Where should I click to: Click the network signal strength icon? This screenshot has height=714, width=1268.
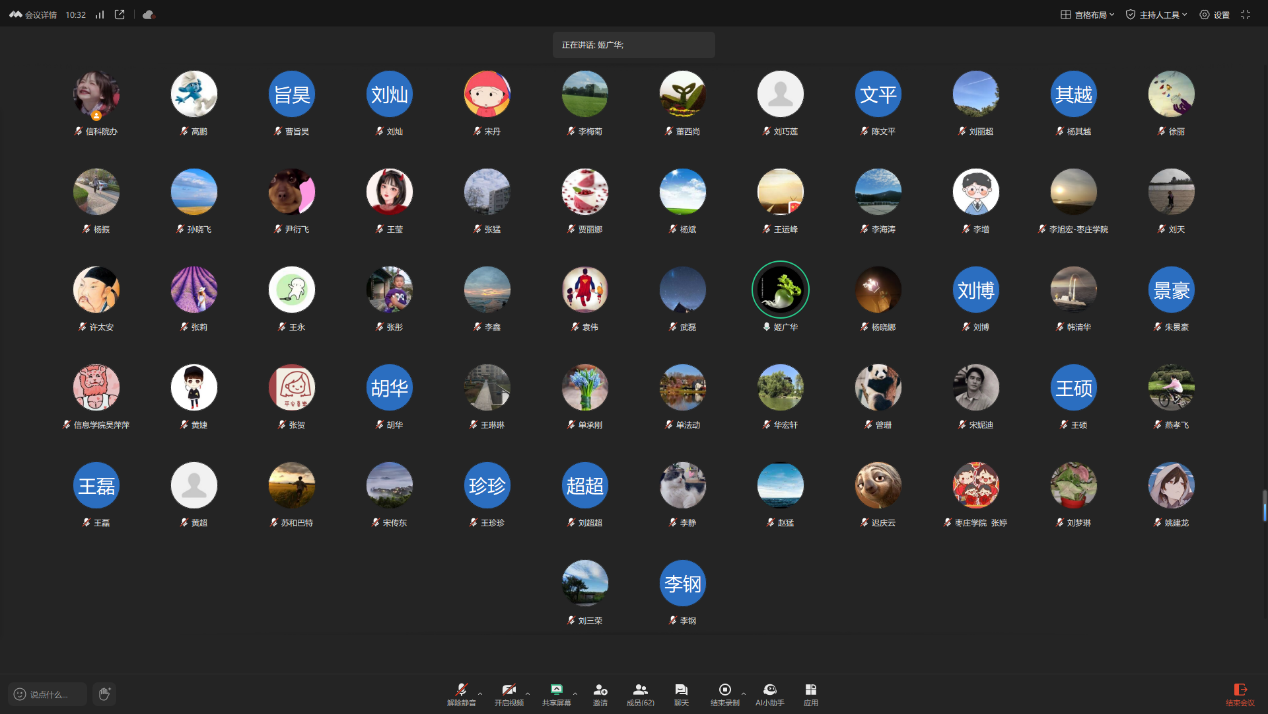99,15
